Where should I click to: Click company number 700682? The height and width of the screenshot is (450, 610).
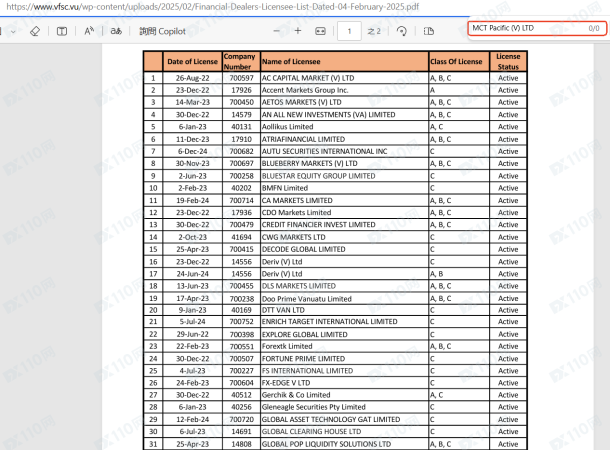[241, 151]
